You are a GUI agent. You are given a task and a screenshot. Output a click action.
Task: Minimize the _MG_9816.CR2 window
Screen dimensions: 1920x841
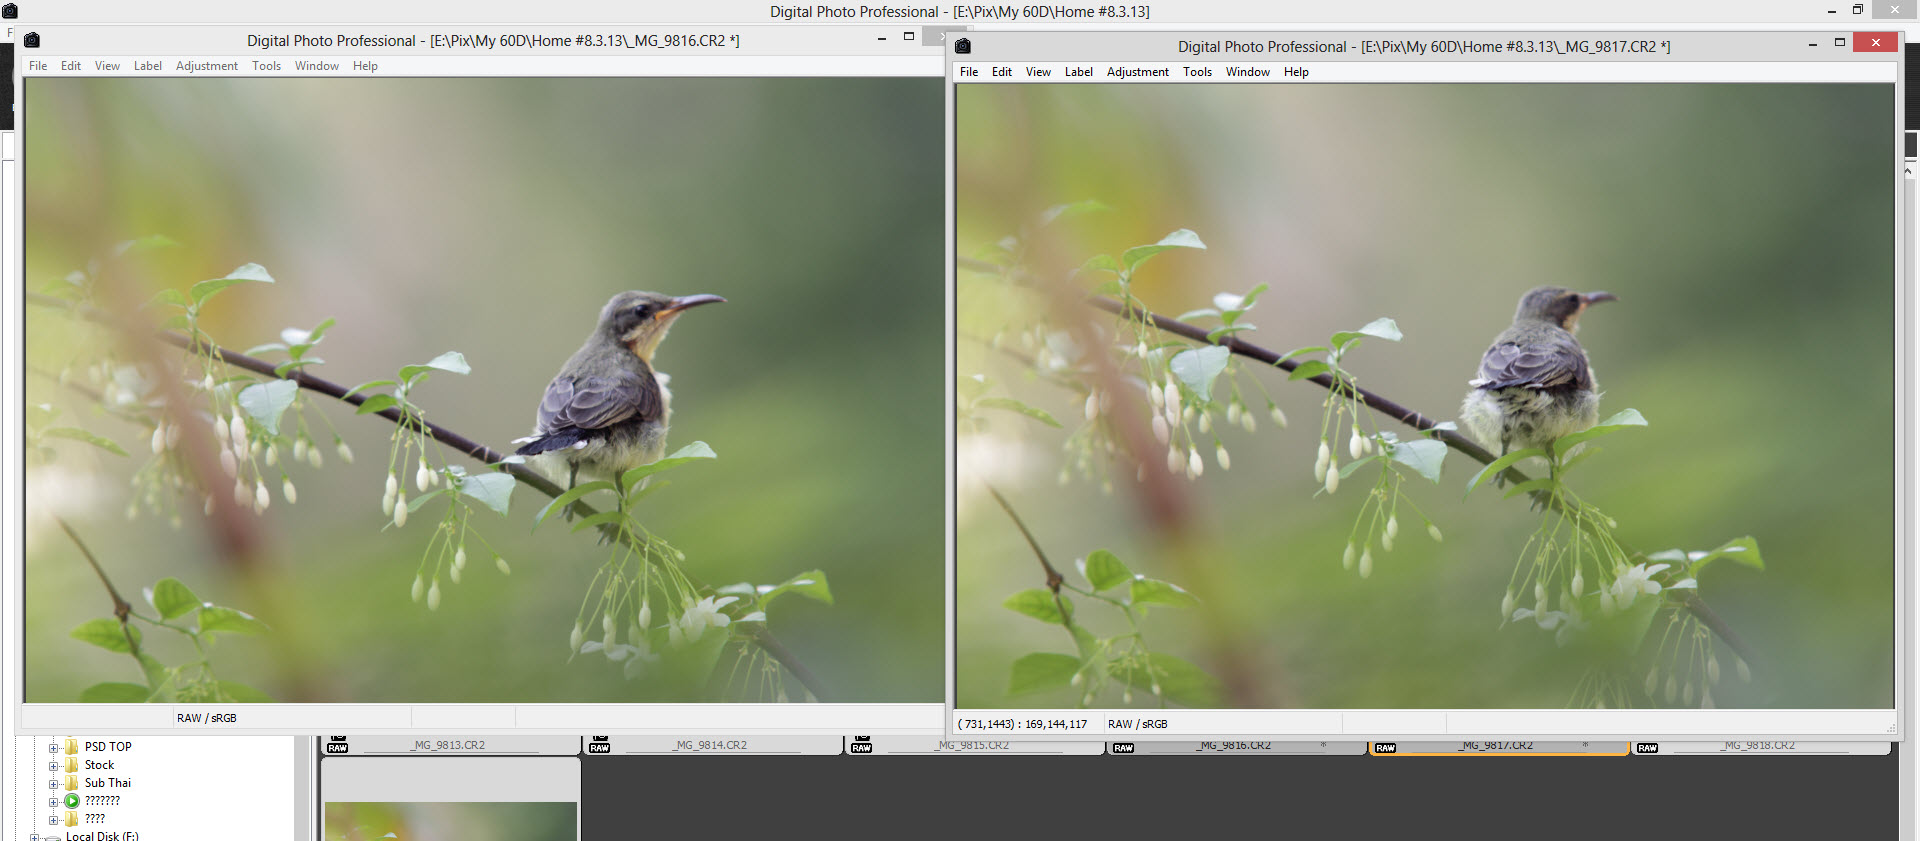point(882,39)
